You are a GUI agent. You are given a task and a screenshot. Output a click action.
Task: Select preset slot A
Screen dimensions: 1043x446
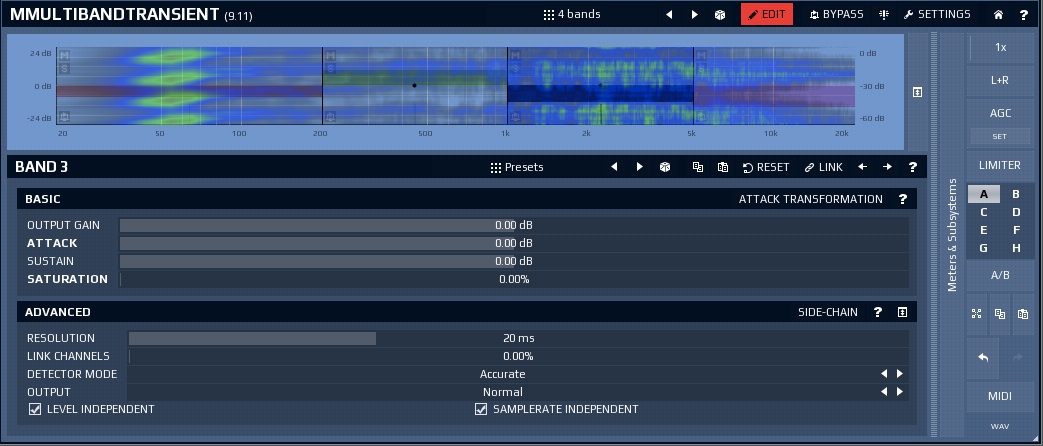click(984, 194)
